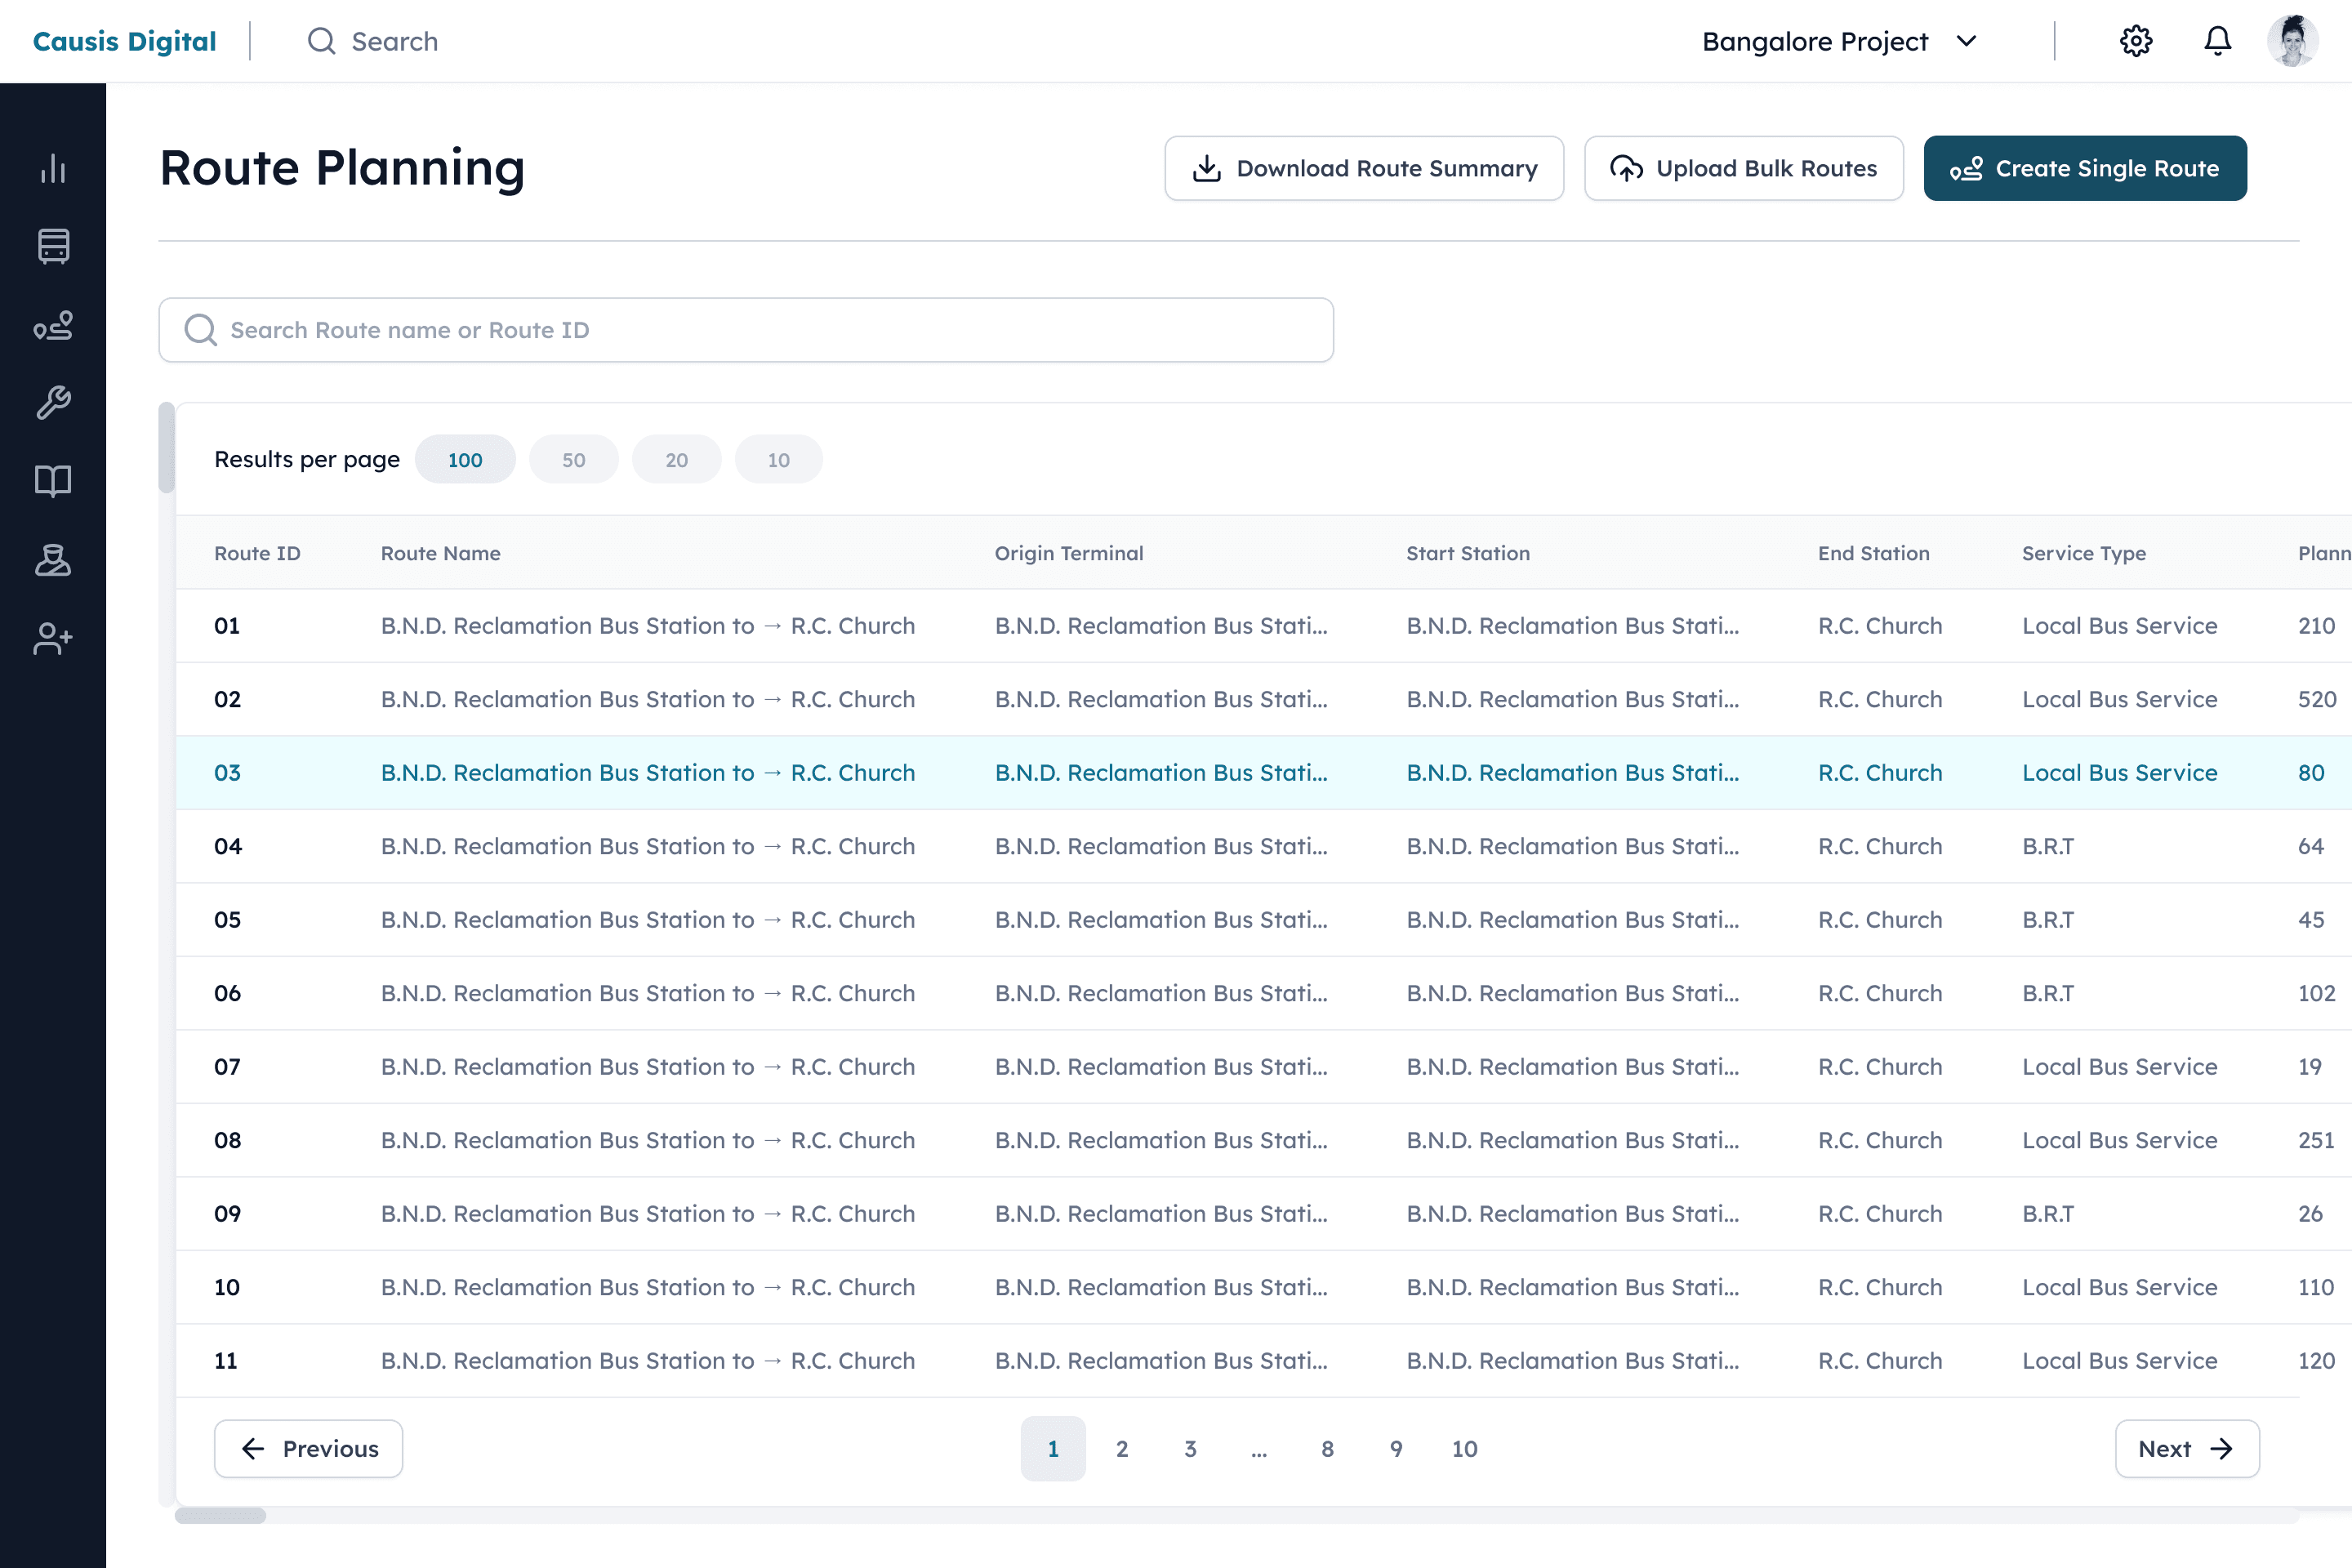This screenshot has width=2352, height=1568.
Task: Click Create Single Route button
Action: (2084, 168)
